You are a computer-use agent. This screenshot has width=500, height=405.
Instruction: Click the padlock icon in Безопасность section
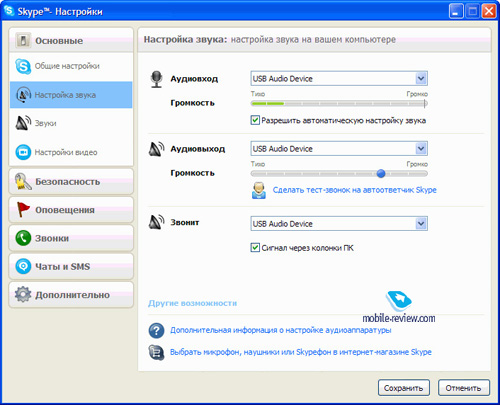(23, 182)
